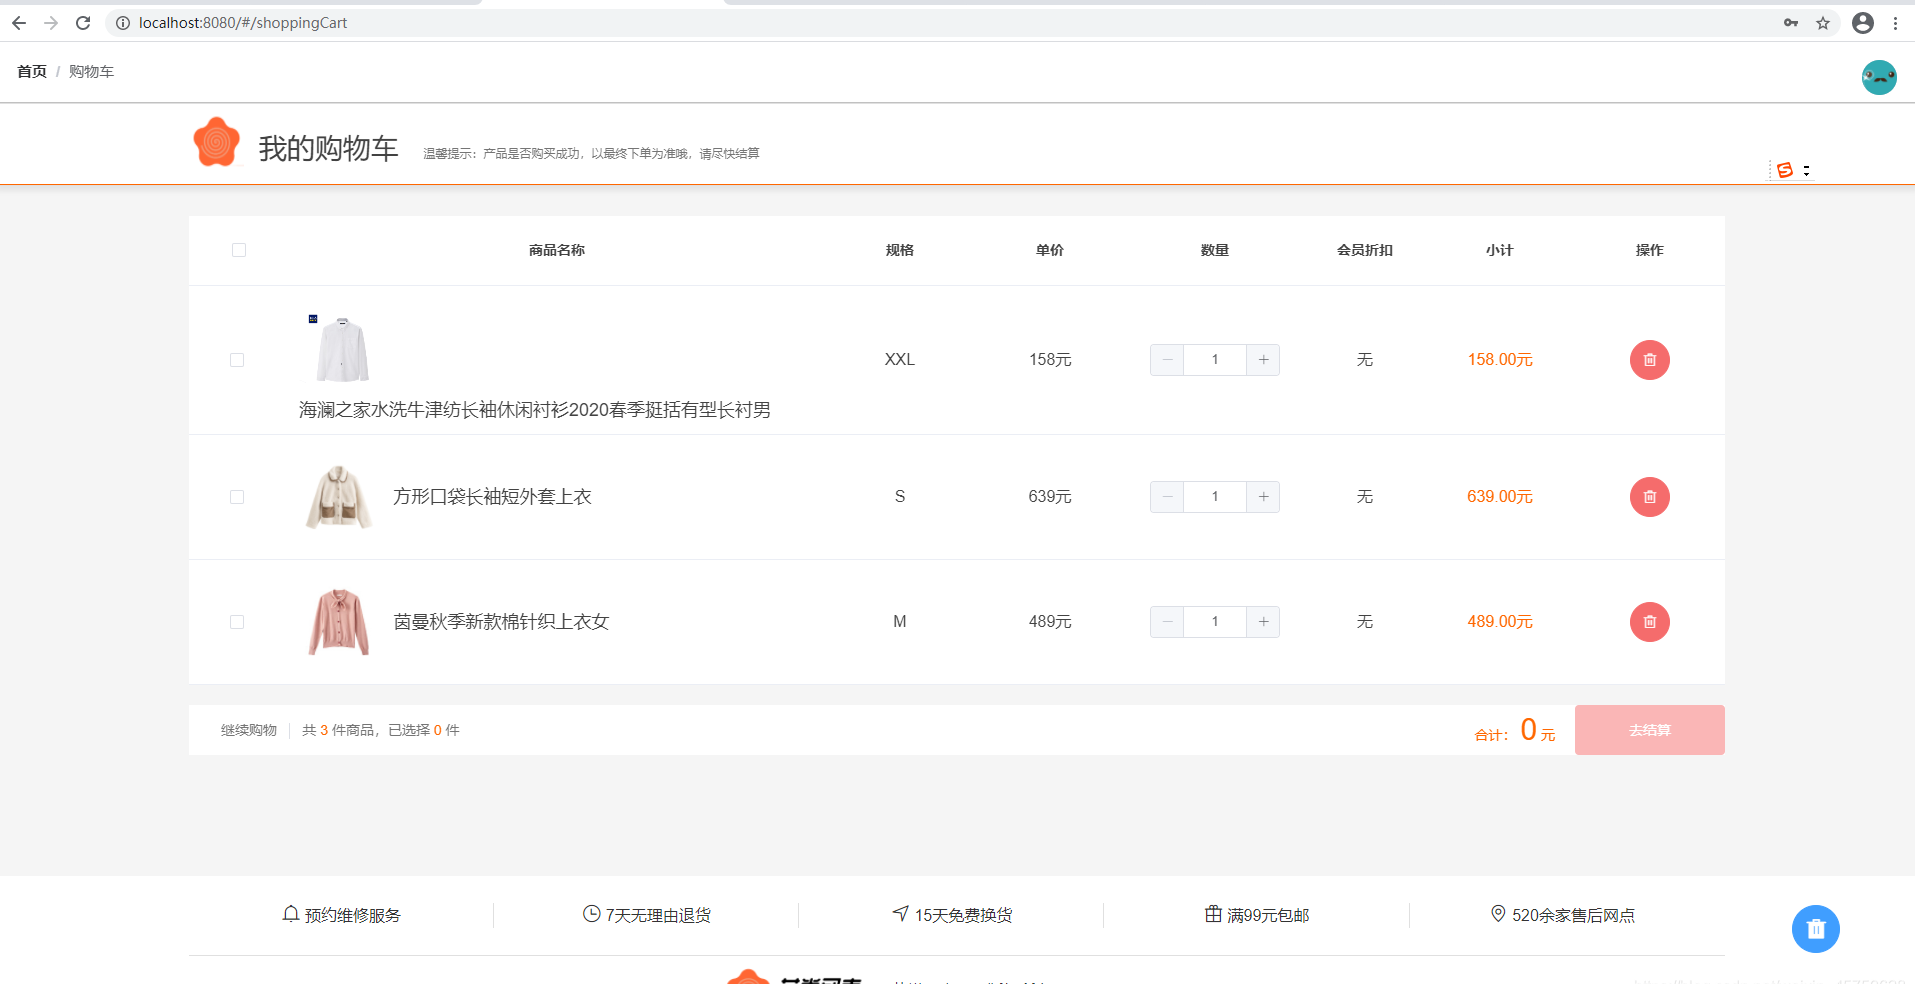Increase quantity of the size S jacket

1263,497
